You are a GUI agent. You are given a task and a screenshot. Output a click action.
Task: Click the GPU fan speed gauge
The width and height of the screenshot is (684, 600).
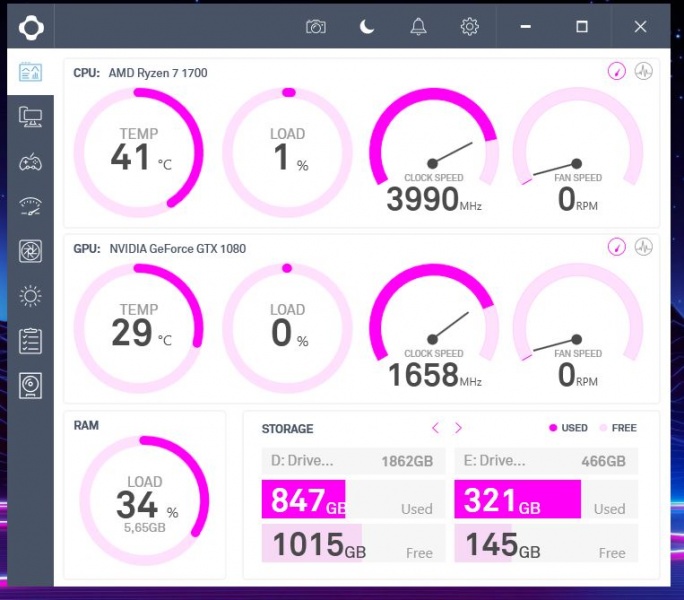(578, 326)
